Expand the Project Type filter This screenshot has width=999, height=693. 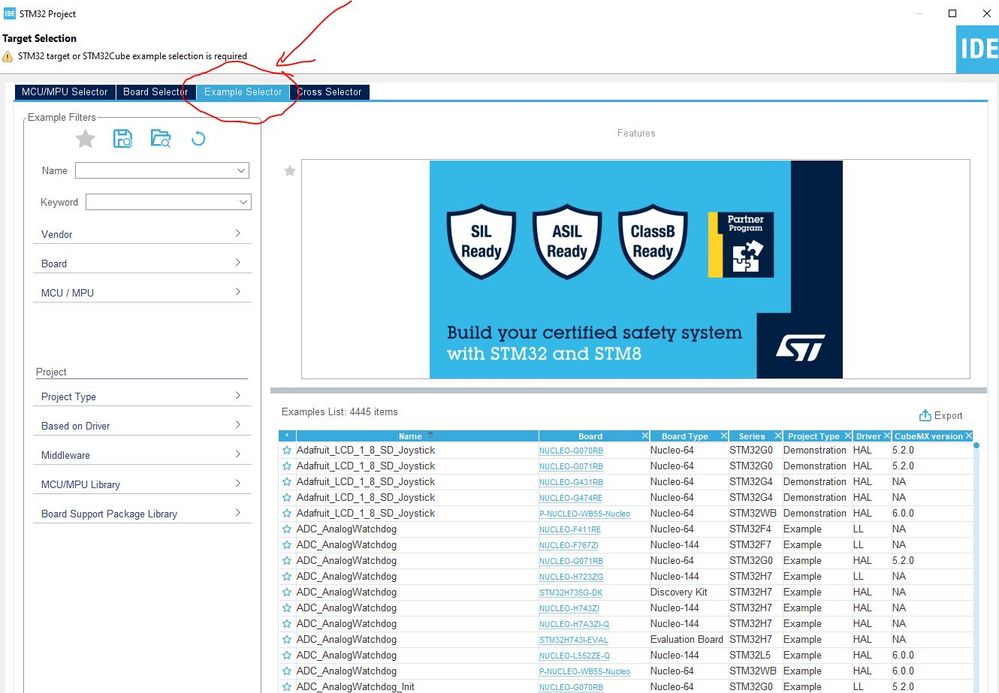pos(142,396)
